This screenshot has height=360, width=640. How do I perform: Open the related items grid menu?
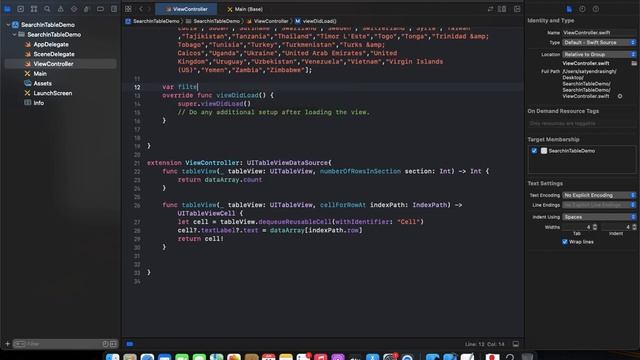click(x=128, y=9)
